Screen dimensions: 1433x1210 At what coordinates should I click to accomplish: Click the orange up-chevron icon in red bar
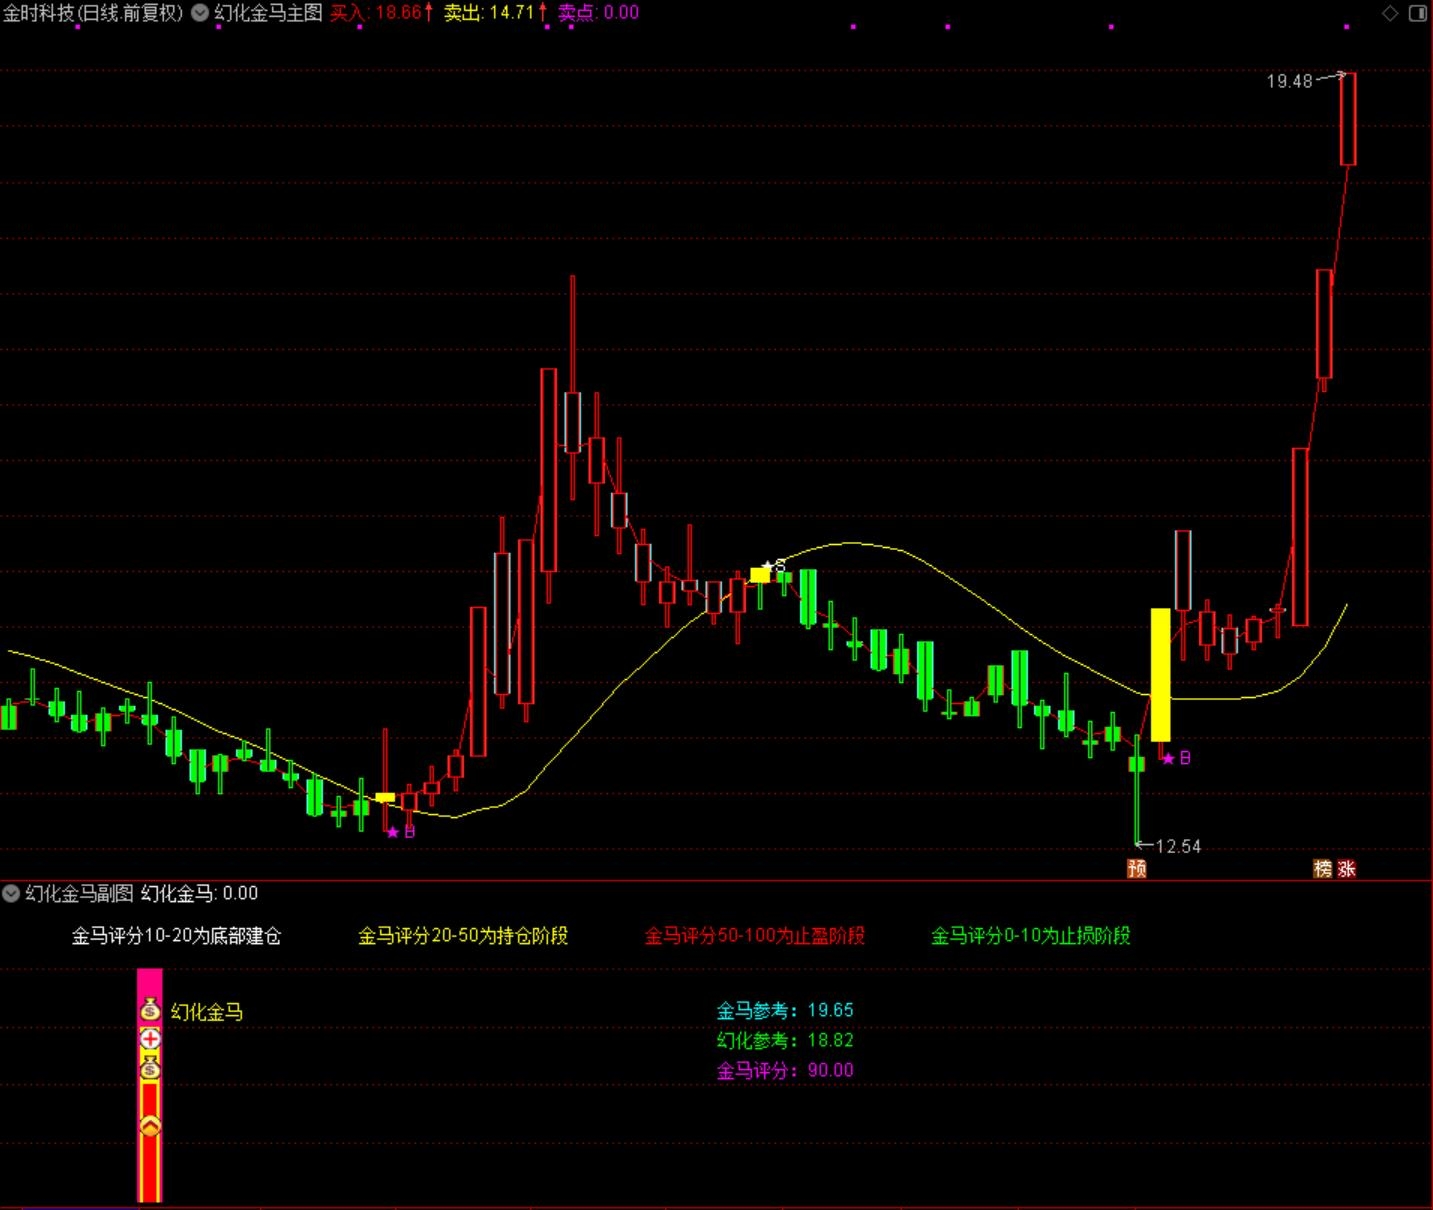(150, 1127)
